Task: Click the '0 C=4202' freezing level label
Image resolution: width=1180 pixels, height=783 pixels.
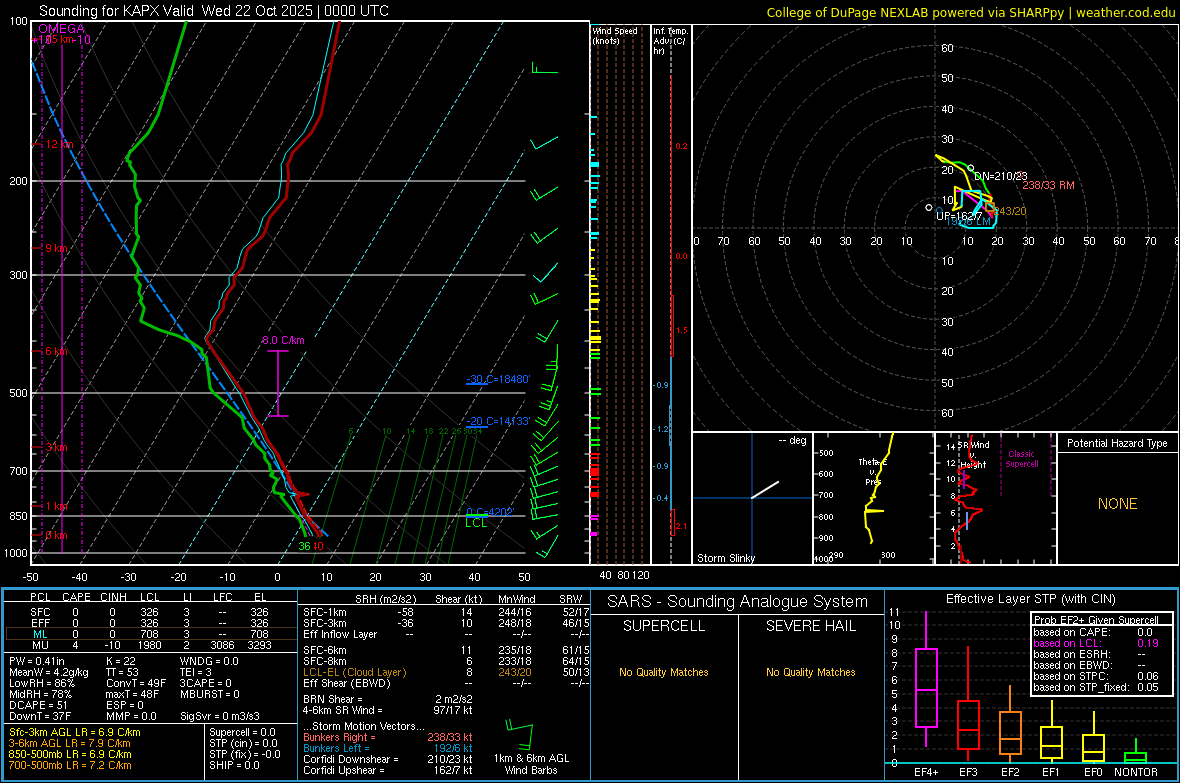Action: click(490, 512)
